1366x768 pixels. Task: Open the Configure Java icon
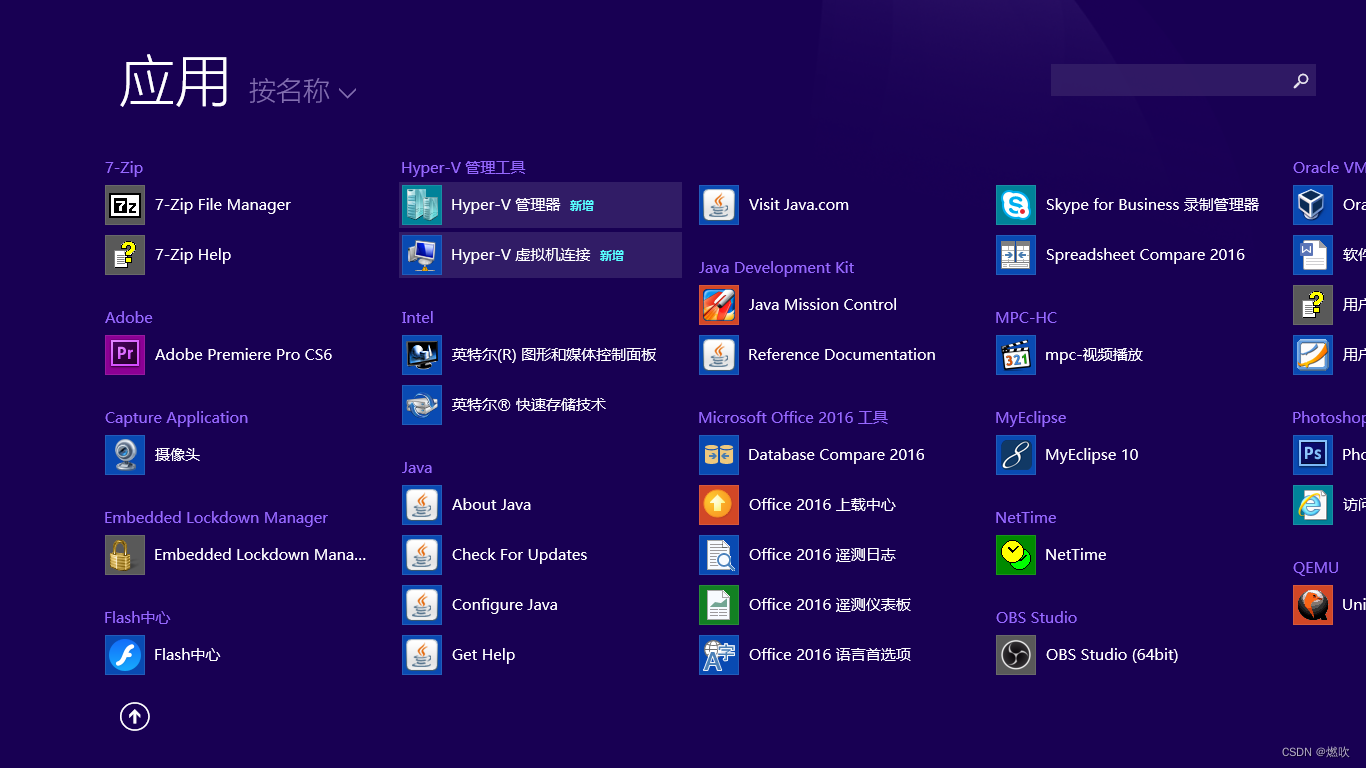[x=422, y=605]
